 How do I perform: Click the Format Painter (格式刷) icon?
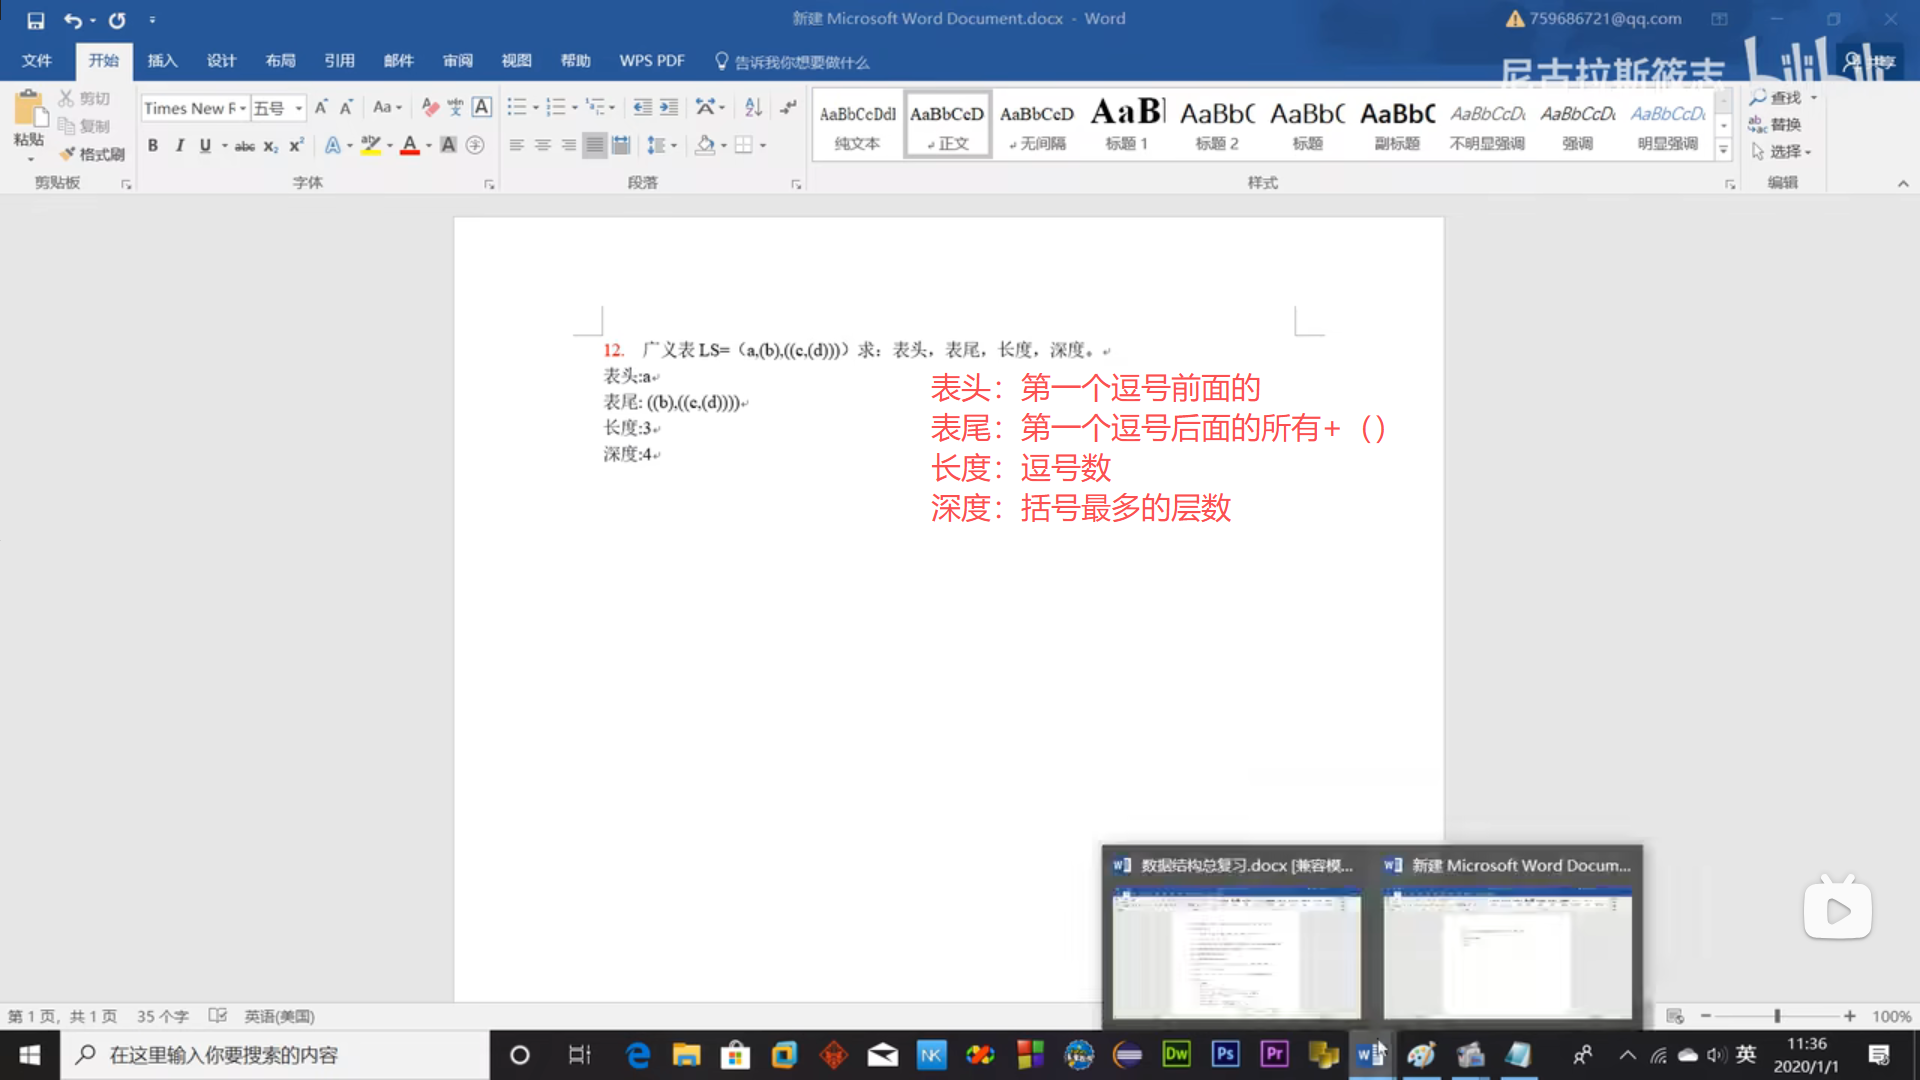point(91,154)
